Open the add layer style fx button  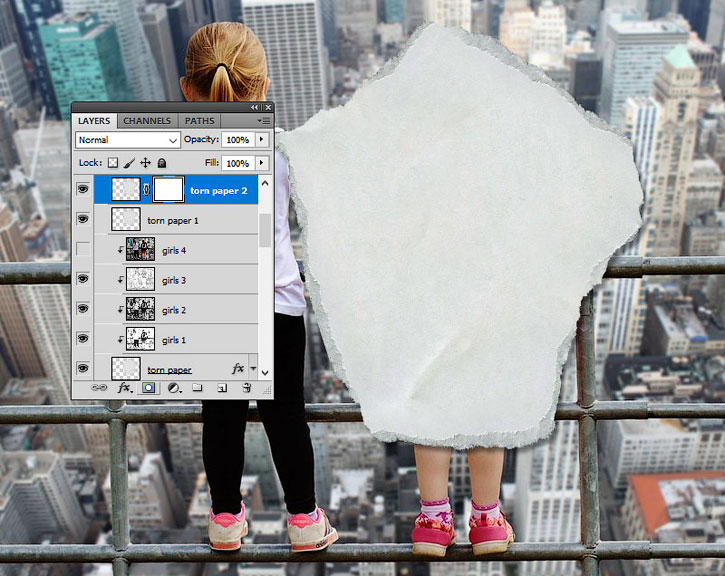(124, 388)
